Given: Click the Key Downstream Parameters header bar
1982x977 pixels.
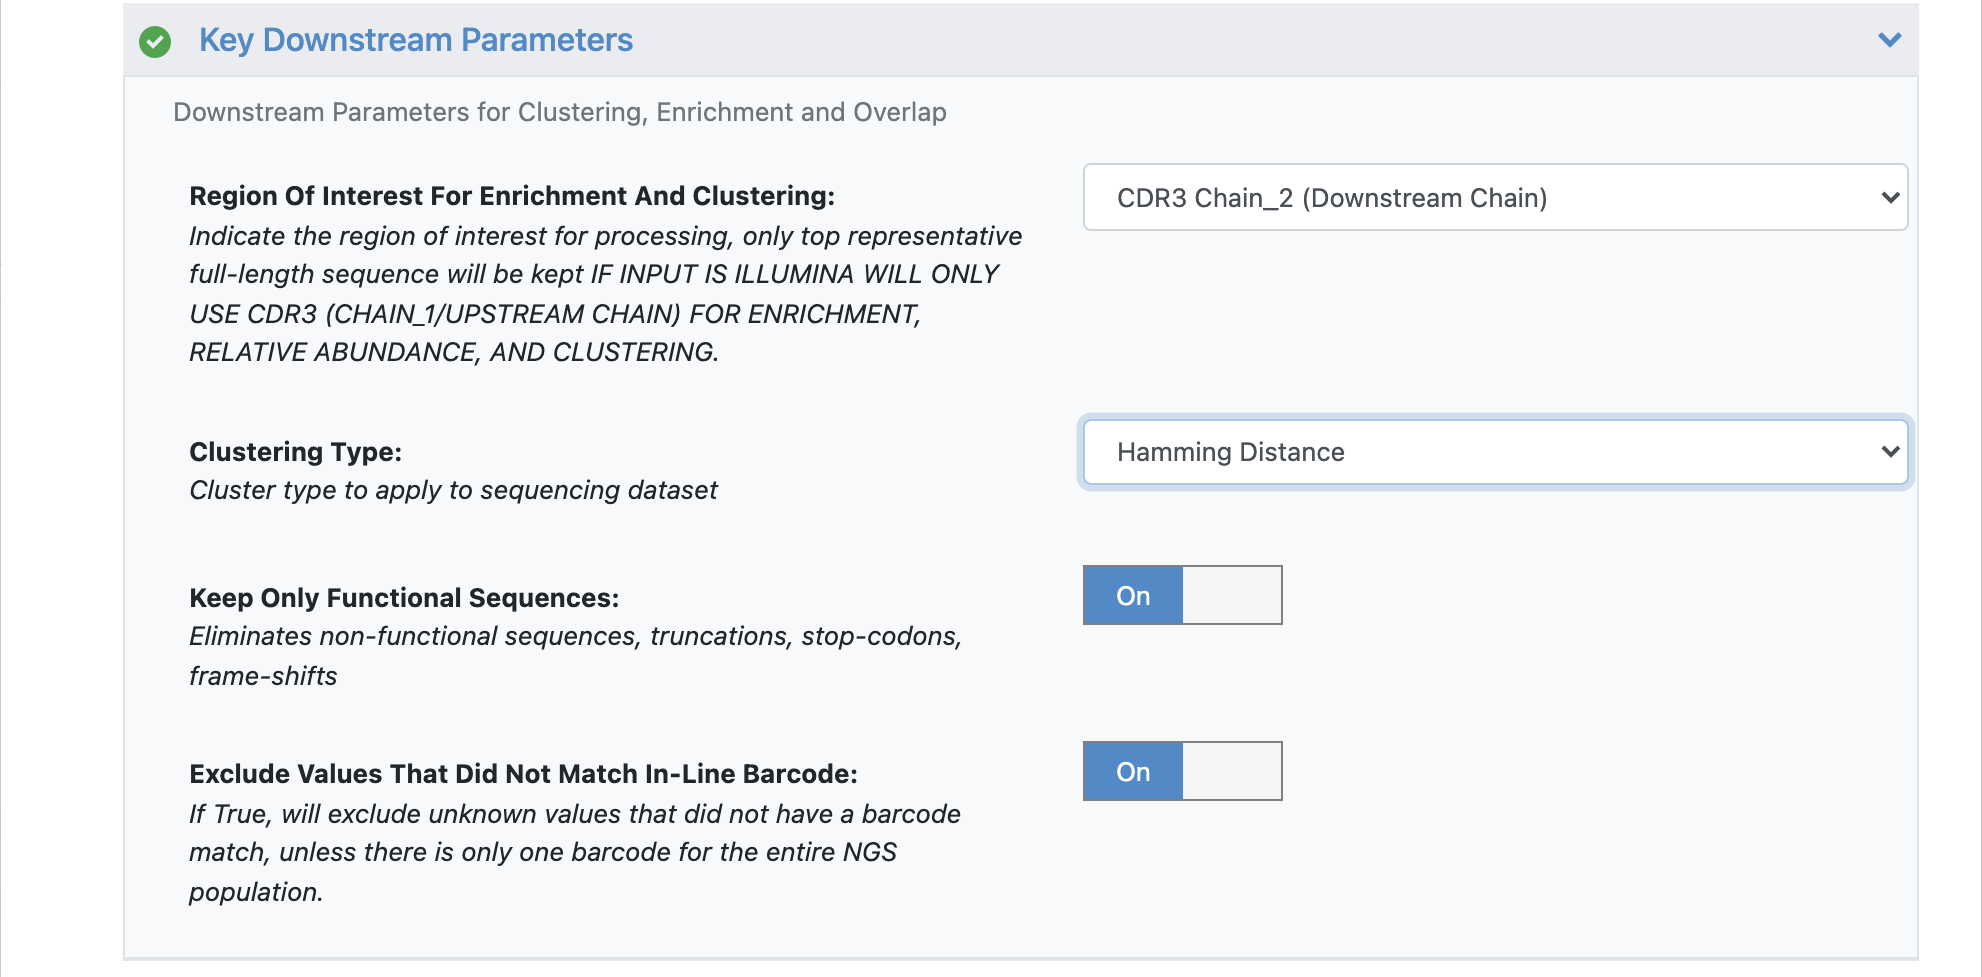Looking at the screenshot, I should click(1020, 40).
